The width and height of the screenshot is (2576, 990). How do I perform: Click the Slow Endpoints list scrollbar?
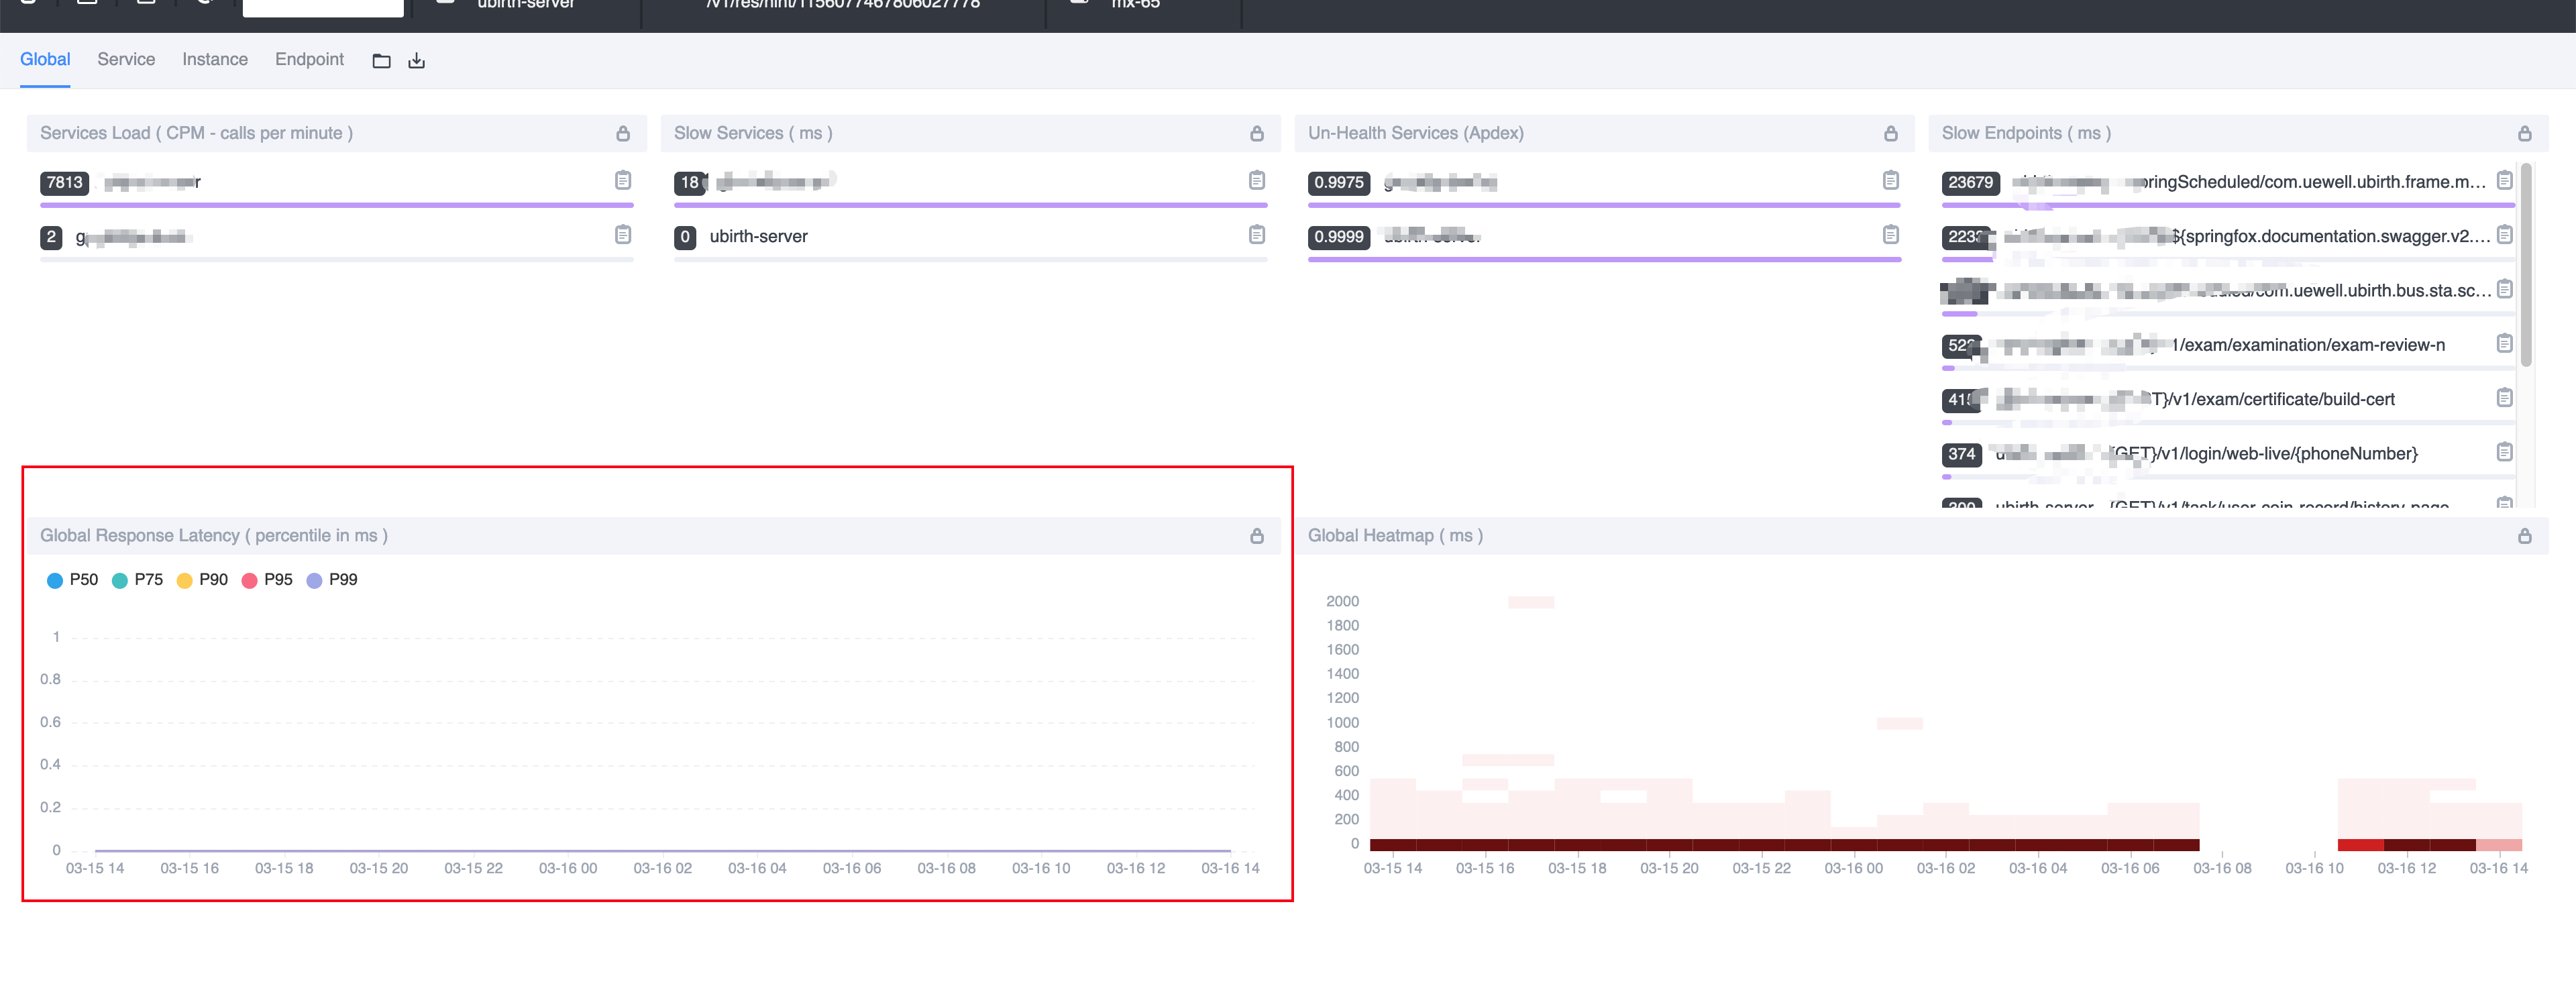tap(2526, 265)
